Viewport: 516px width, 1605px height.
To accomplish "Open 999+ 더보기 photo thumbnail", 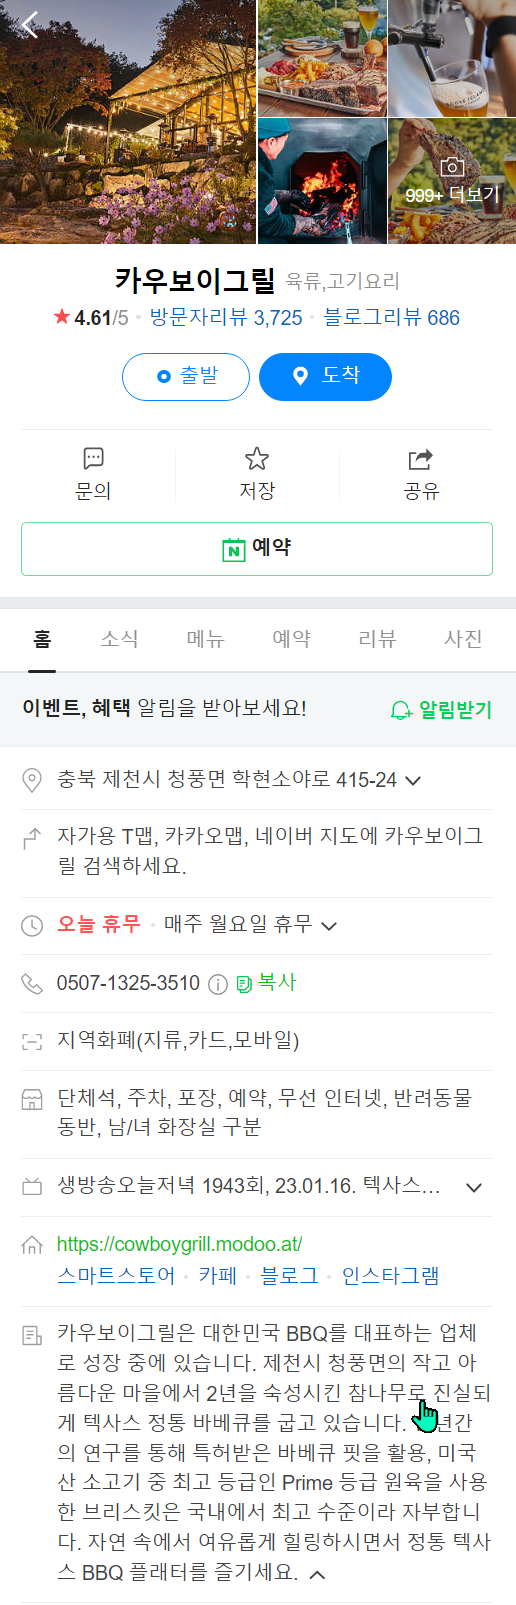I will pyautogui.click(x=452, y=181).
